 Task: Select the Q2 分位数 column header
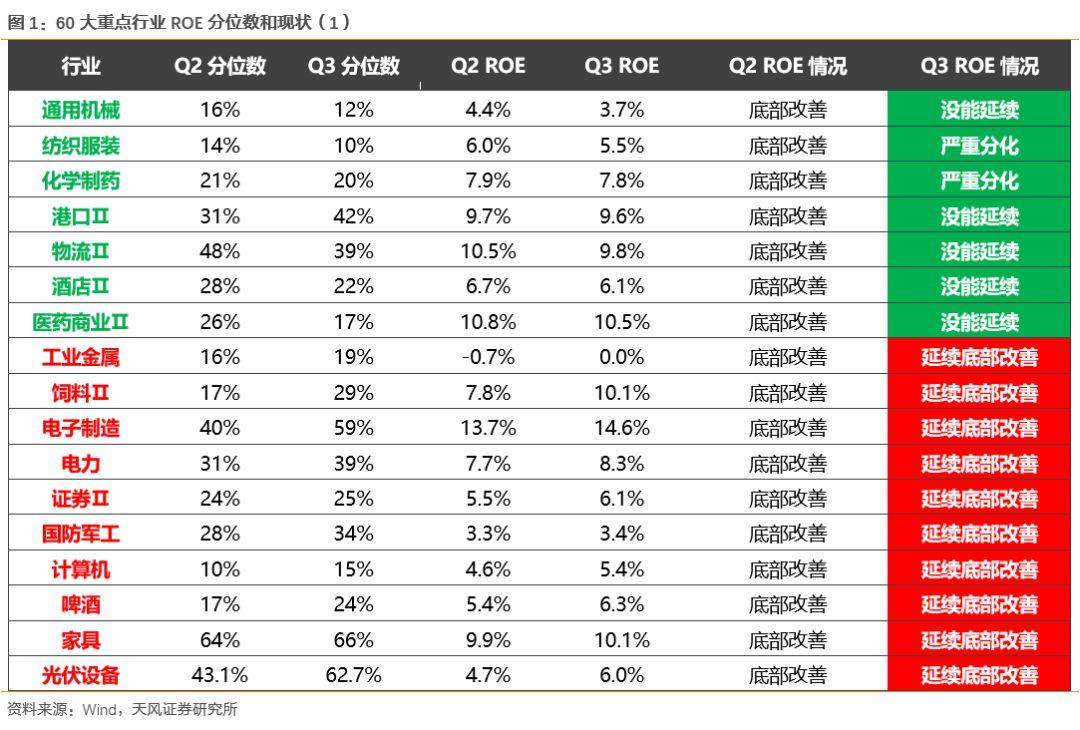(x=220, y=66)
